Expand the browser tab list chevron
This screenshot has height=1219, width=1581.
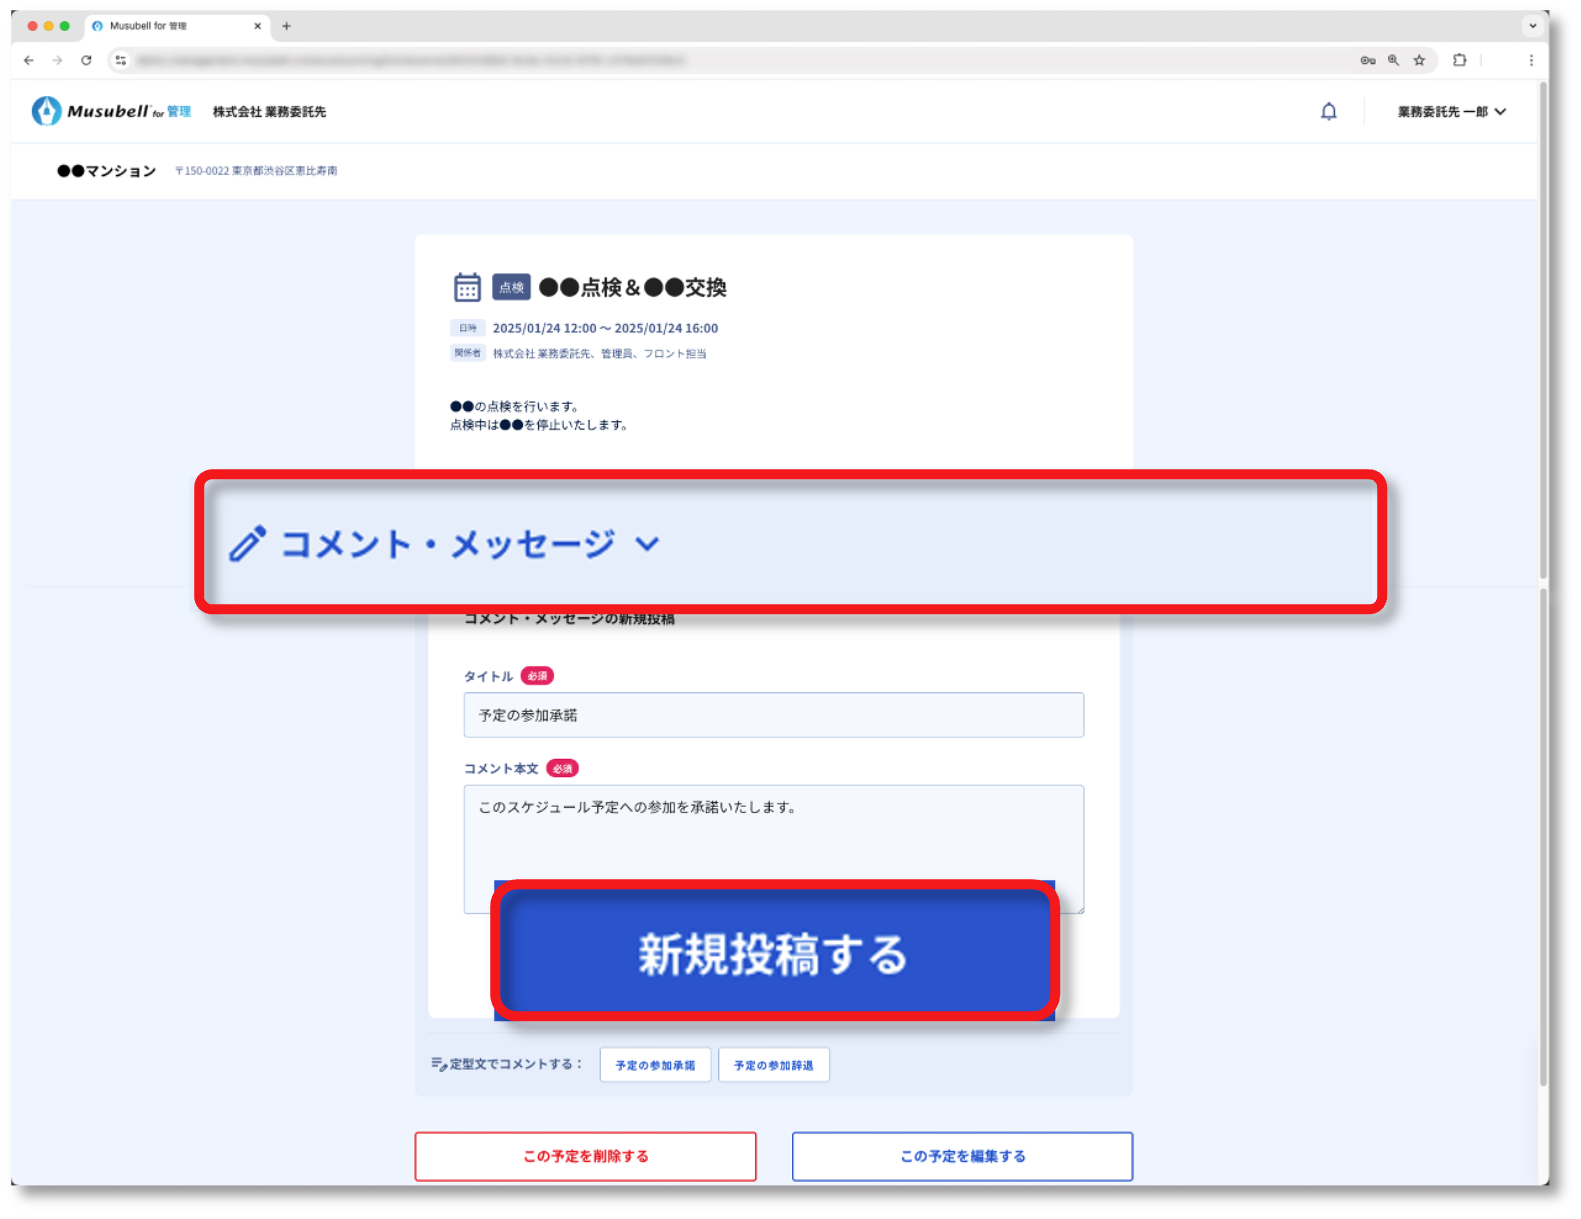pos(1532,26)
